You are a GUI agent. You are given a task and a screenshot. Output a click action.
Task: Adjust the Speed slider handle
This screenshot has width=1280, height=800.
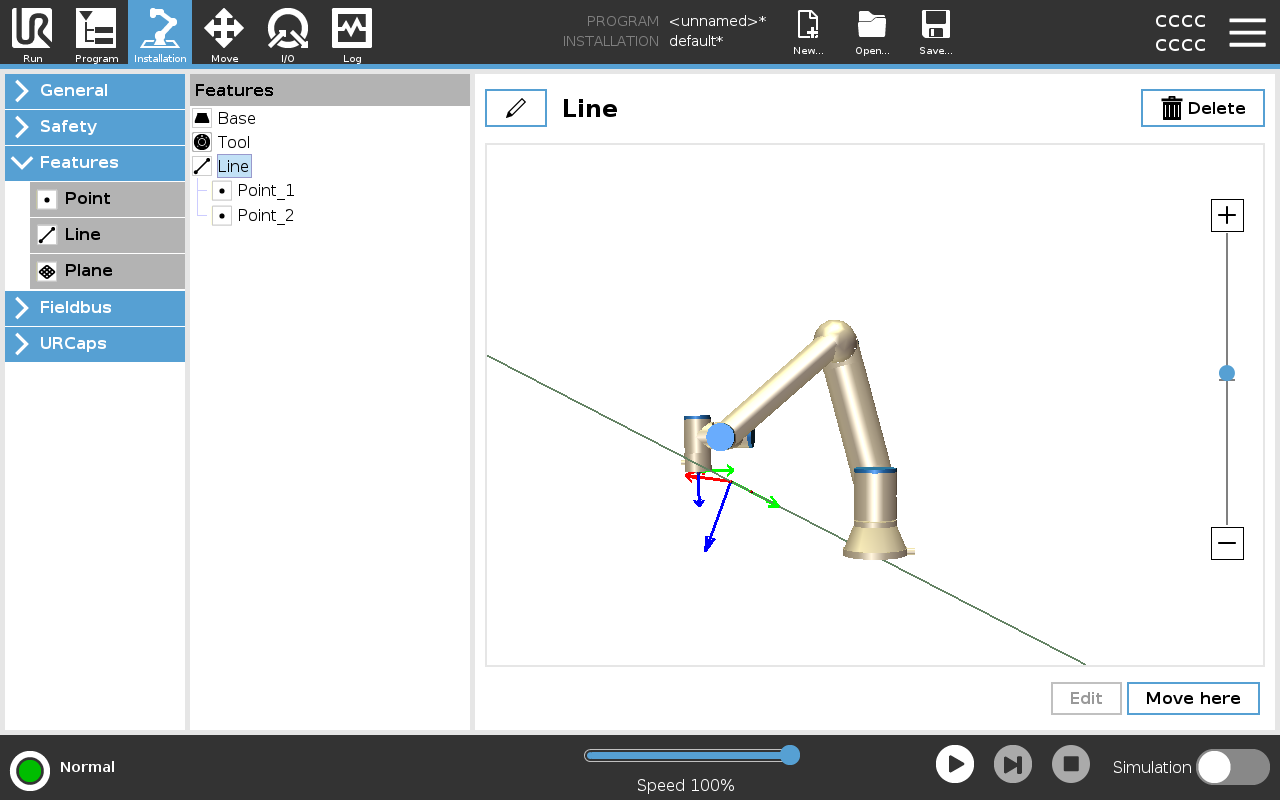789,755
